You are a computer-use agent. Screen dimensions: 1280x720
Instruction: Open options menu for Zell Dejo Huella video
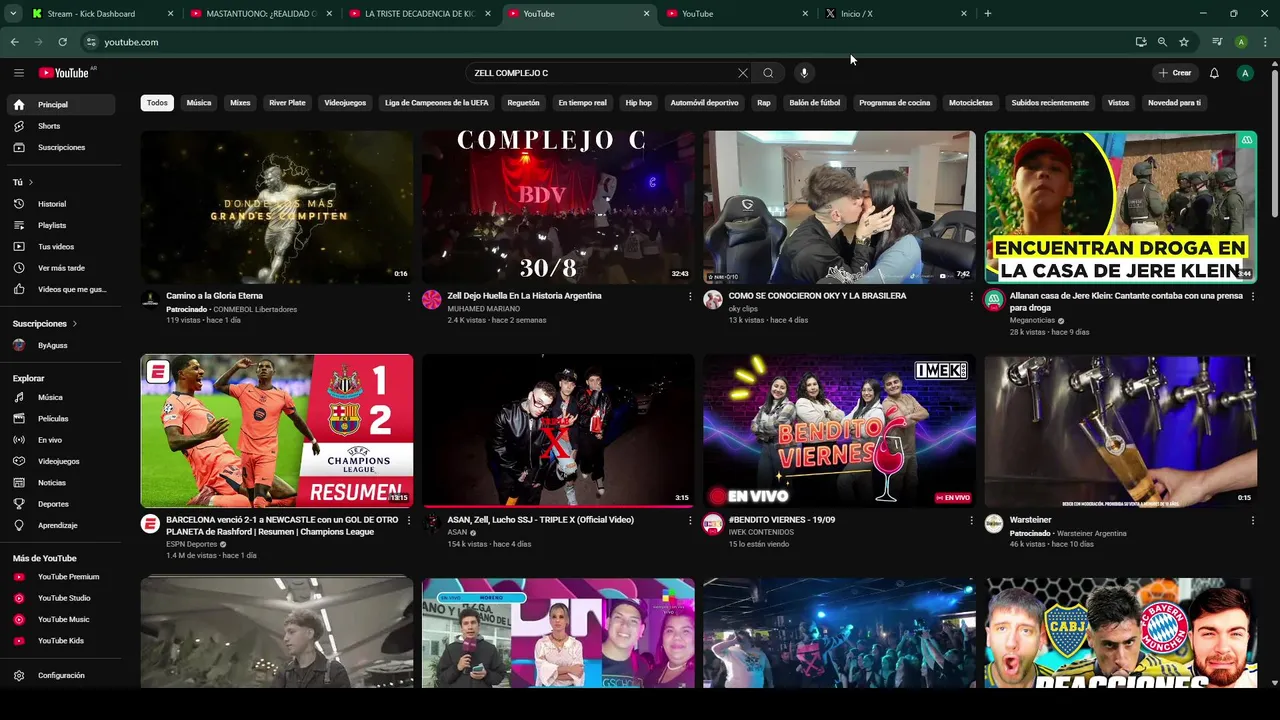click(689, 297)
